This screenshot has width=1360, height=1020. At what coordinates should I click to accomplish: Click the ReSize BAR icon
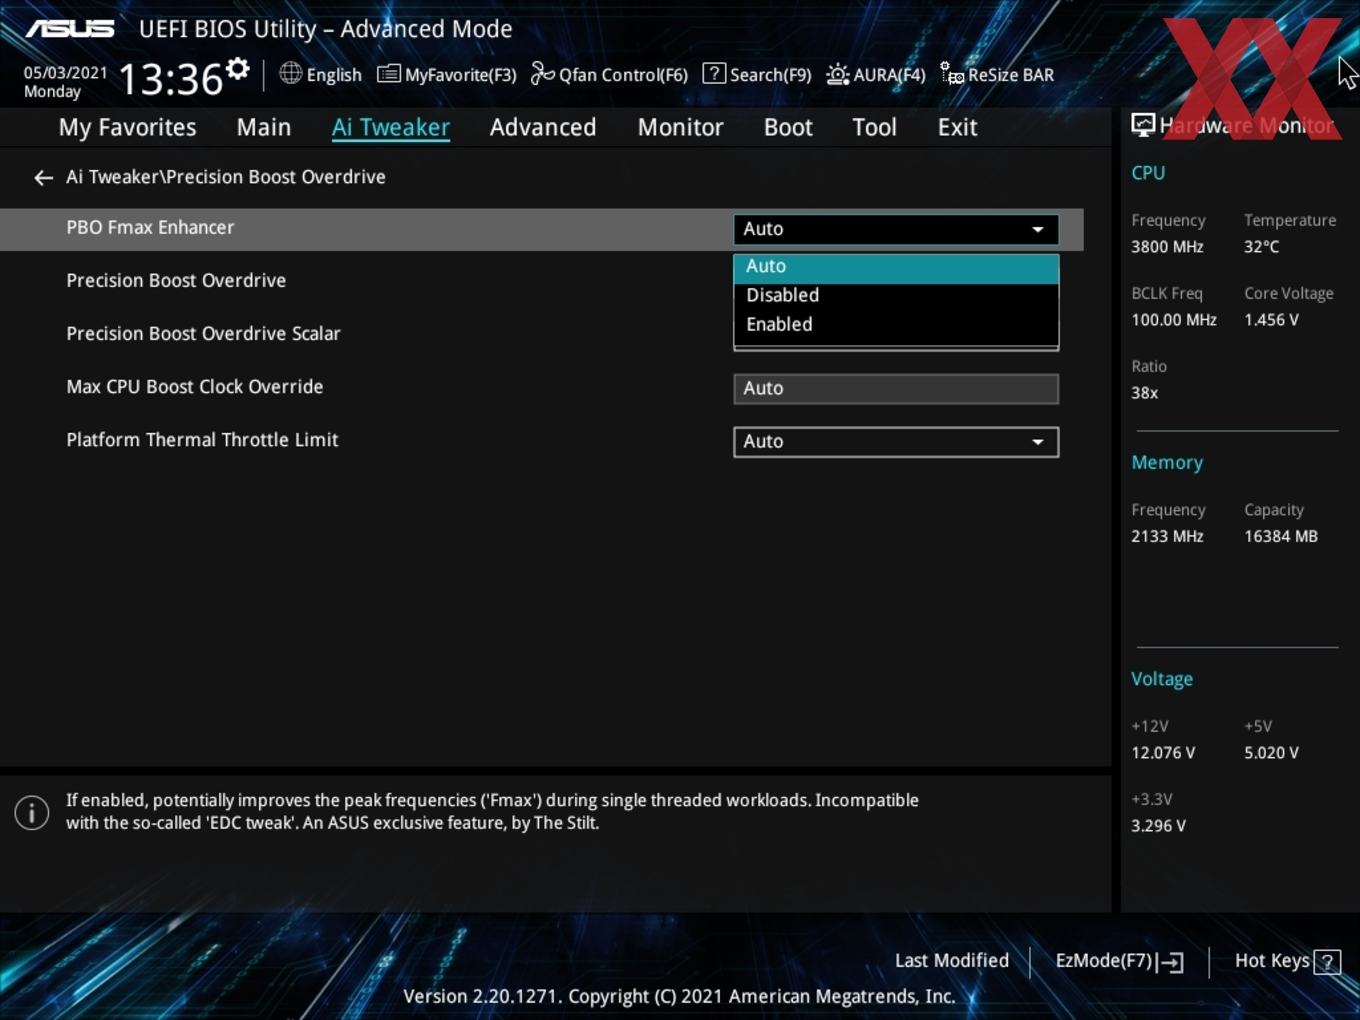tap(951, 74)
